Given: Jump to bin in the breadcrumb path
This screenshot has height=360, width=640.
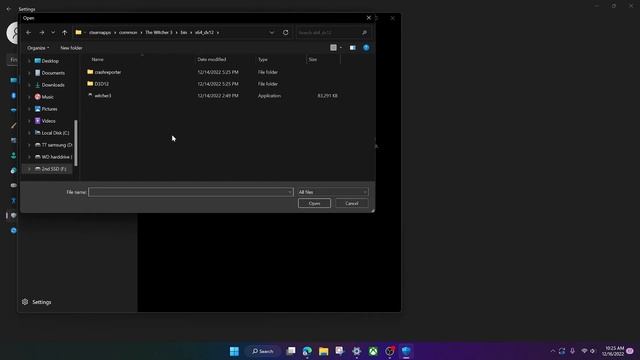Looking at the screenshot, I should 184,32.
